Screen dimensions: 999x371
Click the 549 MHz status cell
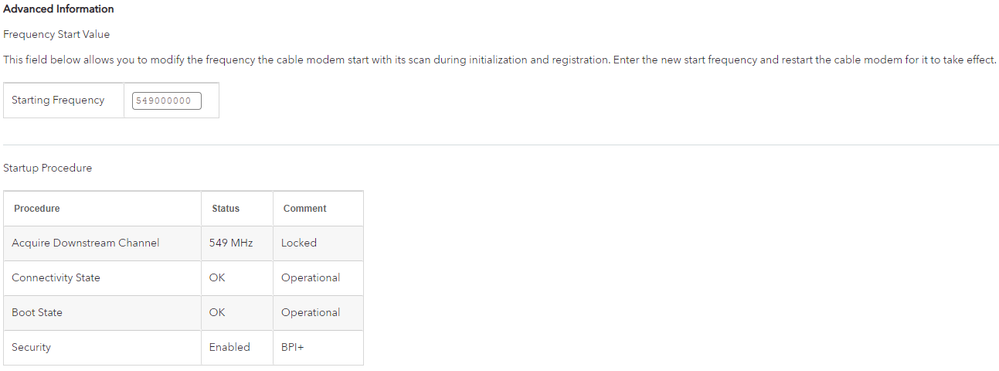237,243
